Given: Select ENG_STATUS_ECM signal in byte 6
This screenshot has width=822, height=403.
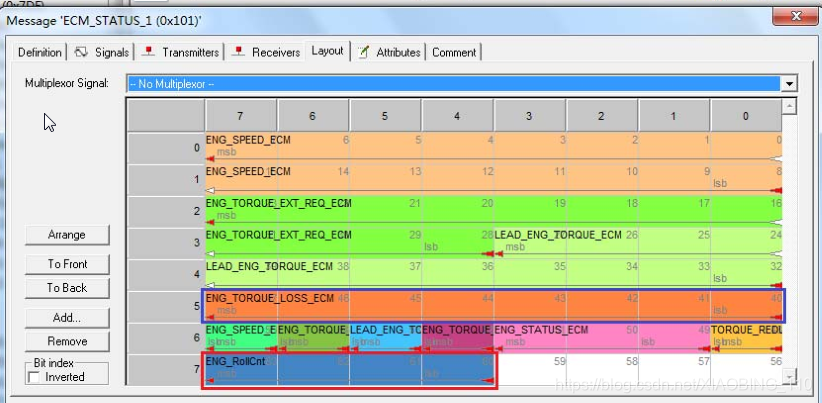Looking at the screenshot, I should pyautogui.click(x=602, y=338).
